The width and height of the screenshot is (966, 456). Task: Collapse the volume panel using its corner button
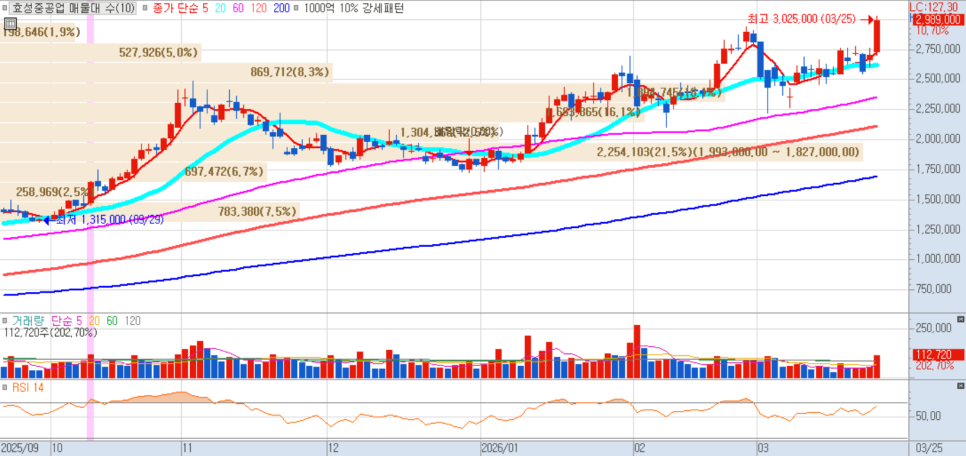[960, 319]
